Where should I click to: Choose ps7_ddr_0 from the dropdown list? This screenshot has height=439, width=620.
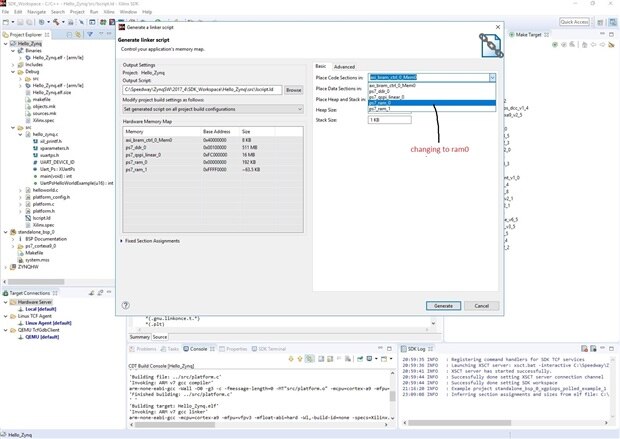(381, 91)
